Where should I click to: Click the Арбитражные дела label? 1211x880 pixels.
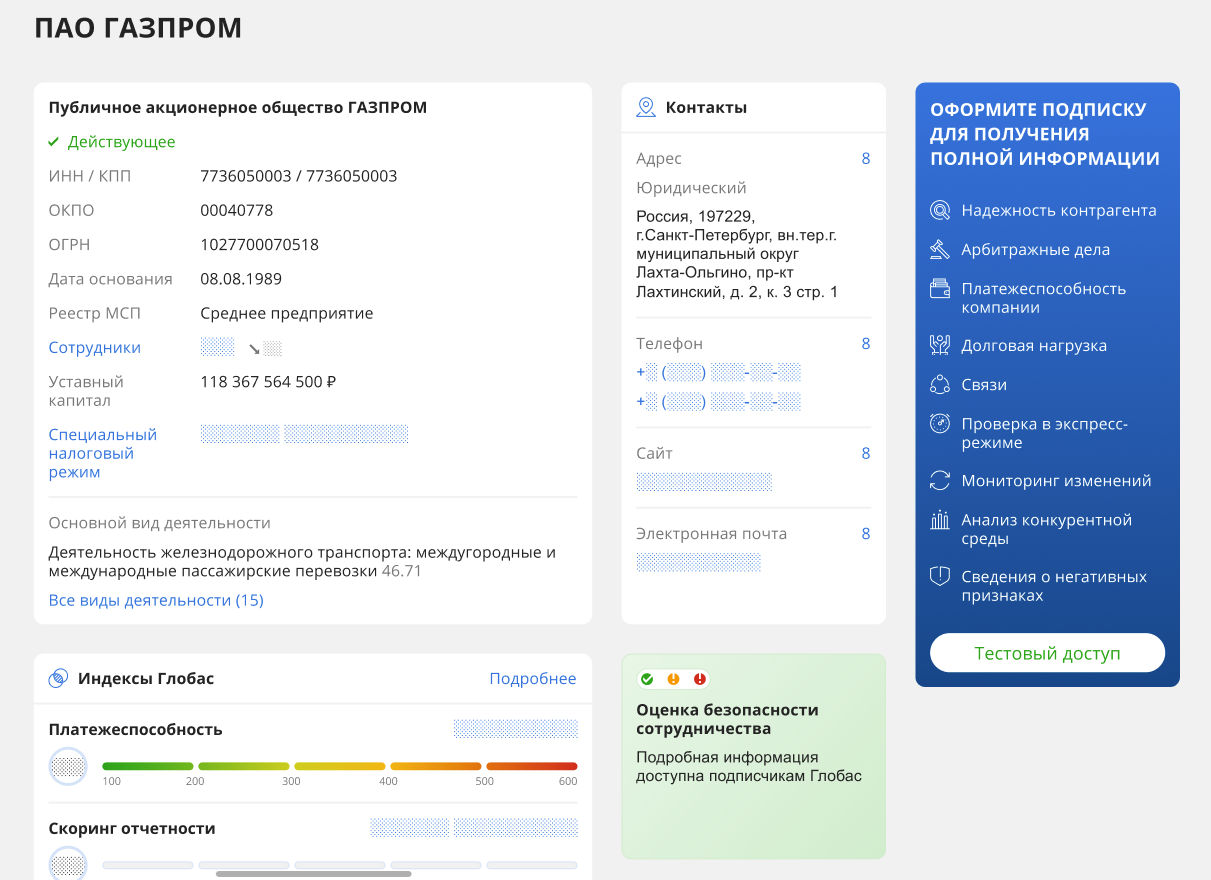[1036, 250]
